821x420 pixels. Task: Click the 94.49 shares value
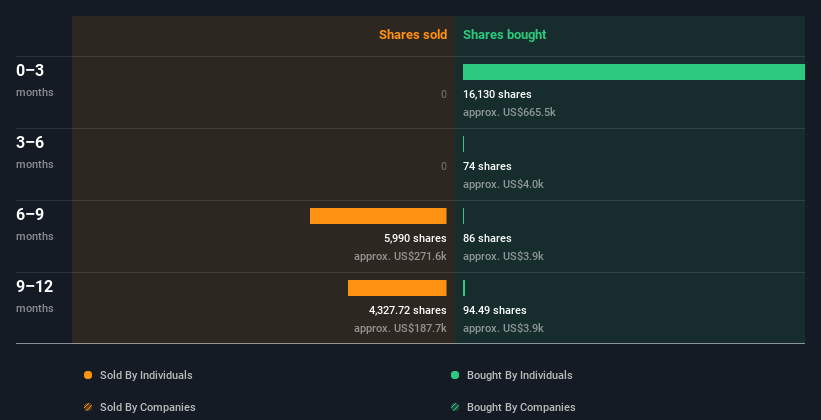click(x=494, y=310)
